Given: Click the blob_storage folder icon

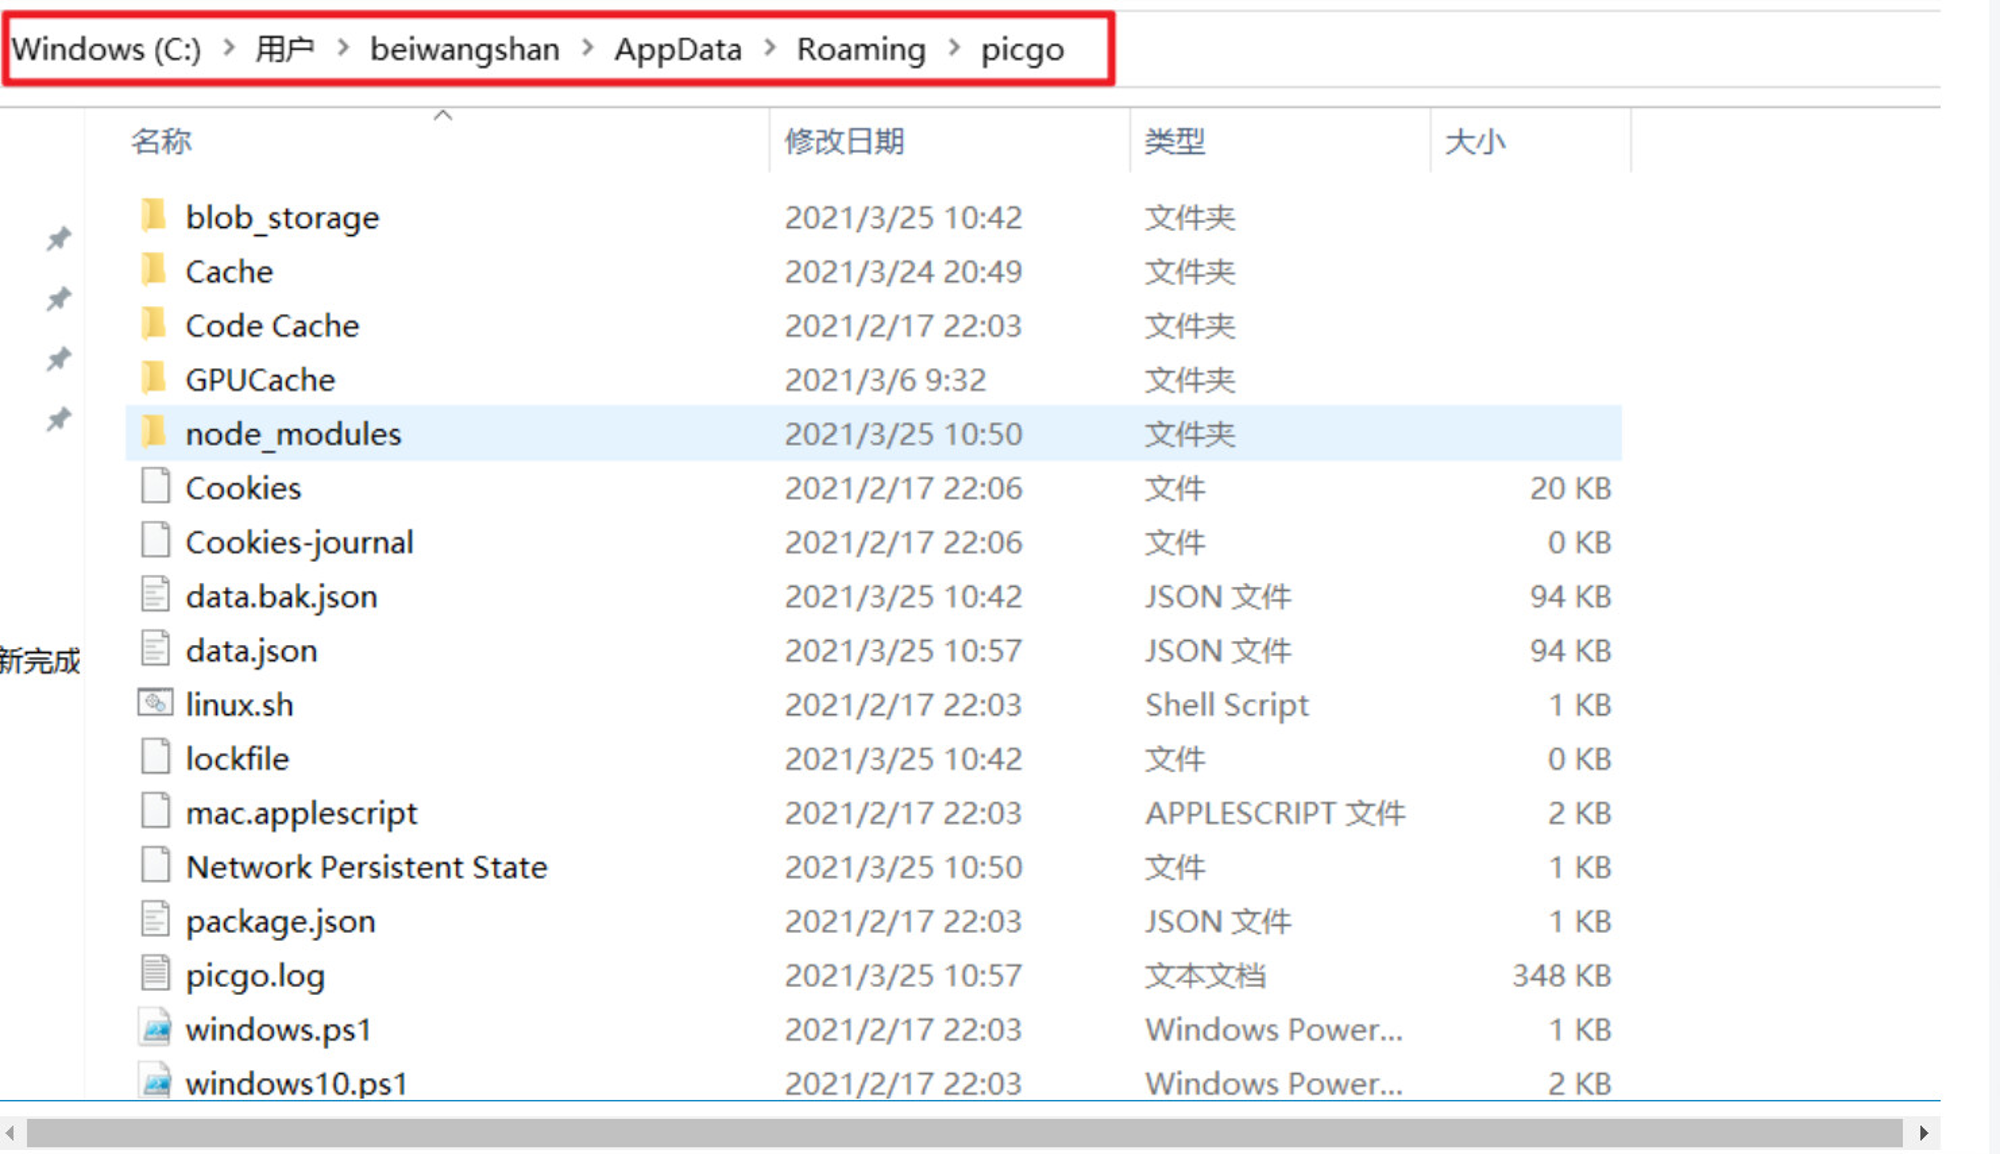Looking at the screenshot, I should pyautogui.click(x=154, y=215).
